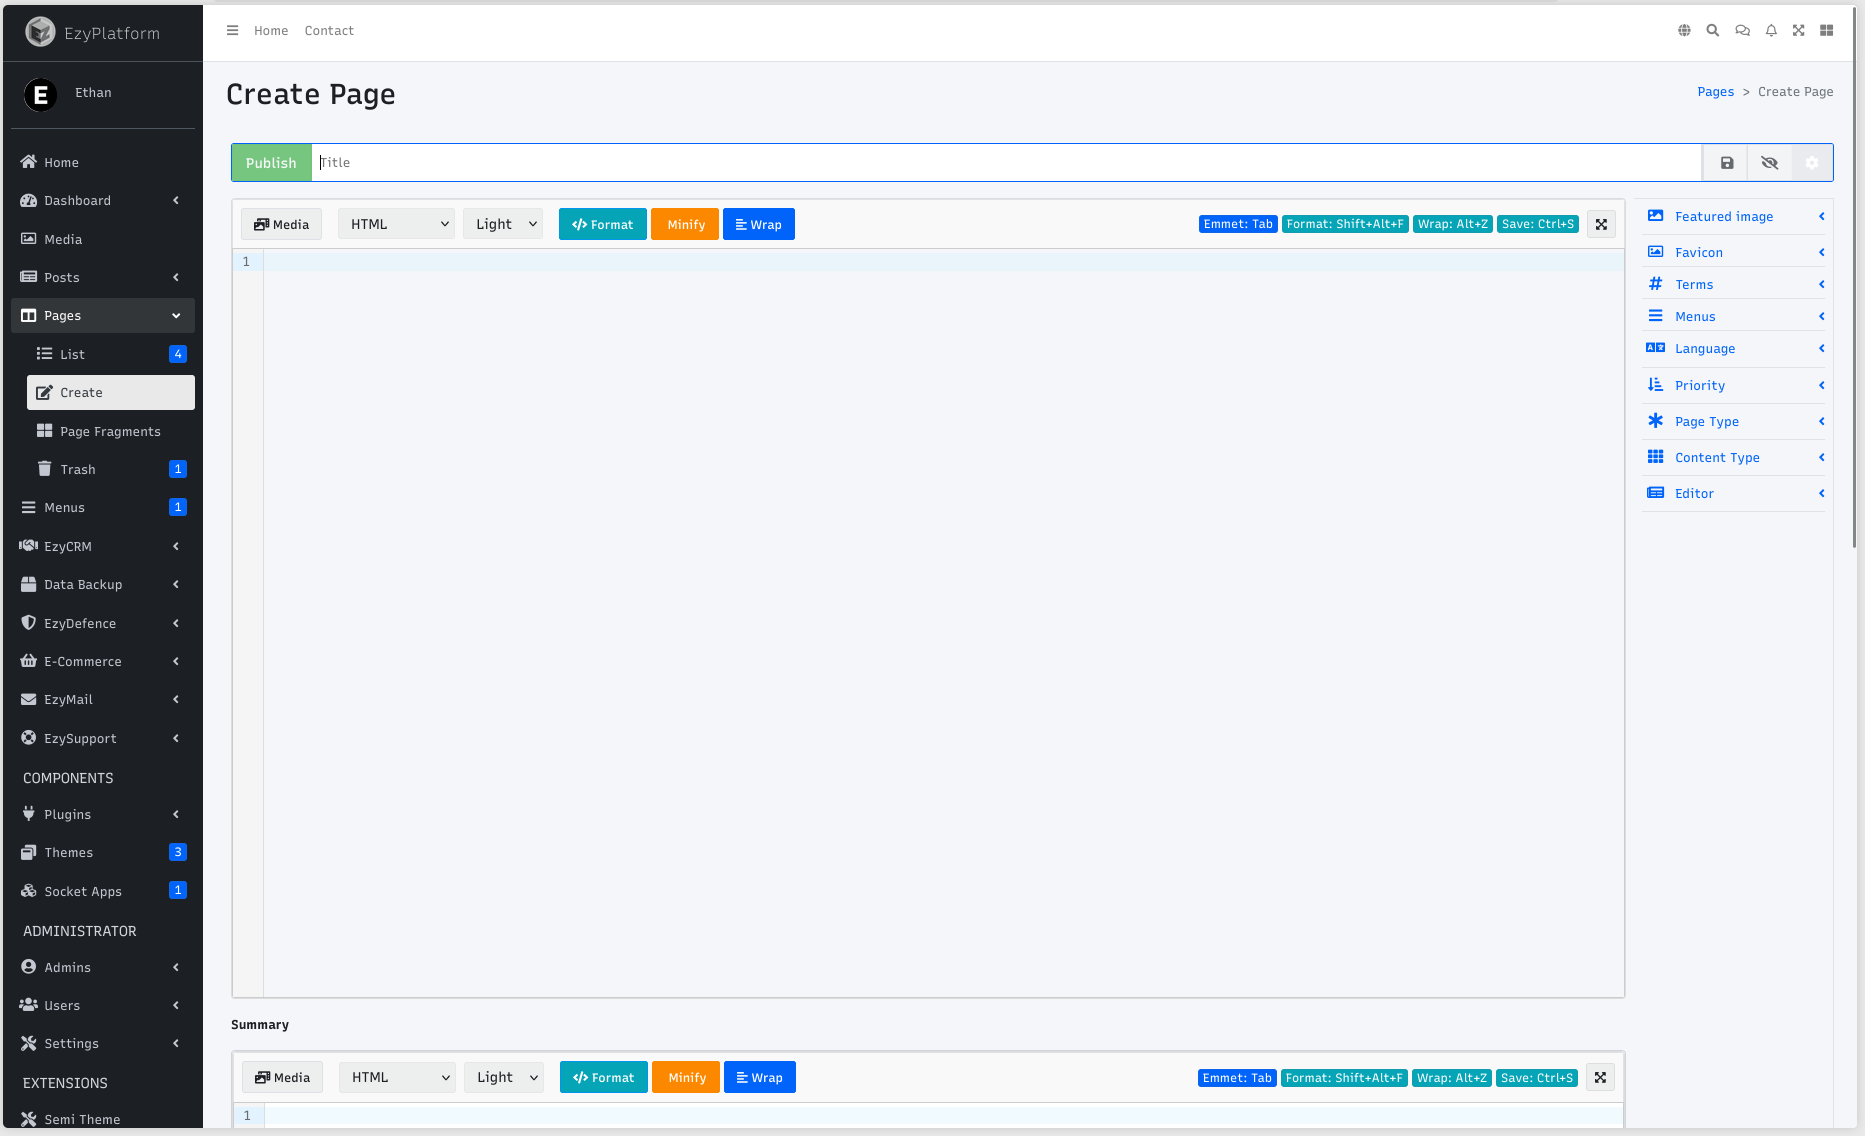Image resolution: width=1865 pixels, height=1136 pixels.
Task: Expand the Page Type panel
Action: [1733, 422]
